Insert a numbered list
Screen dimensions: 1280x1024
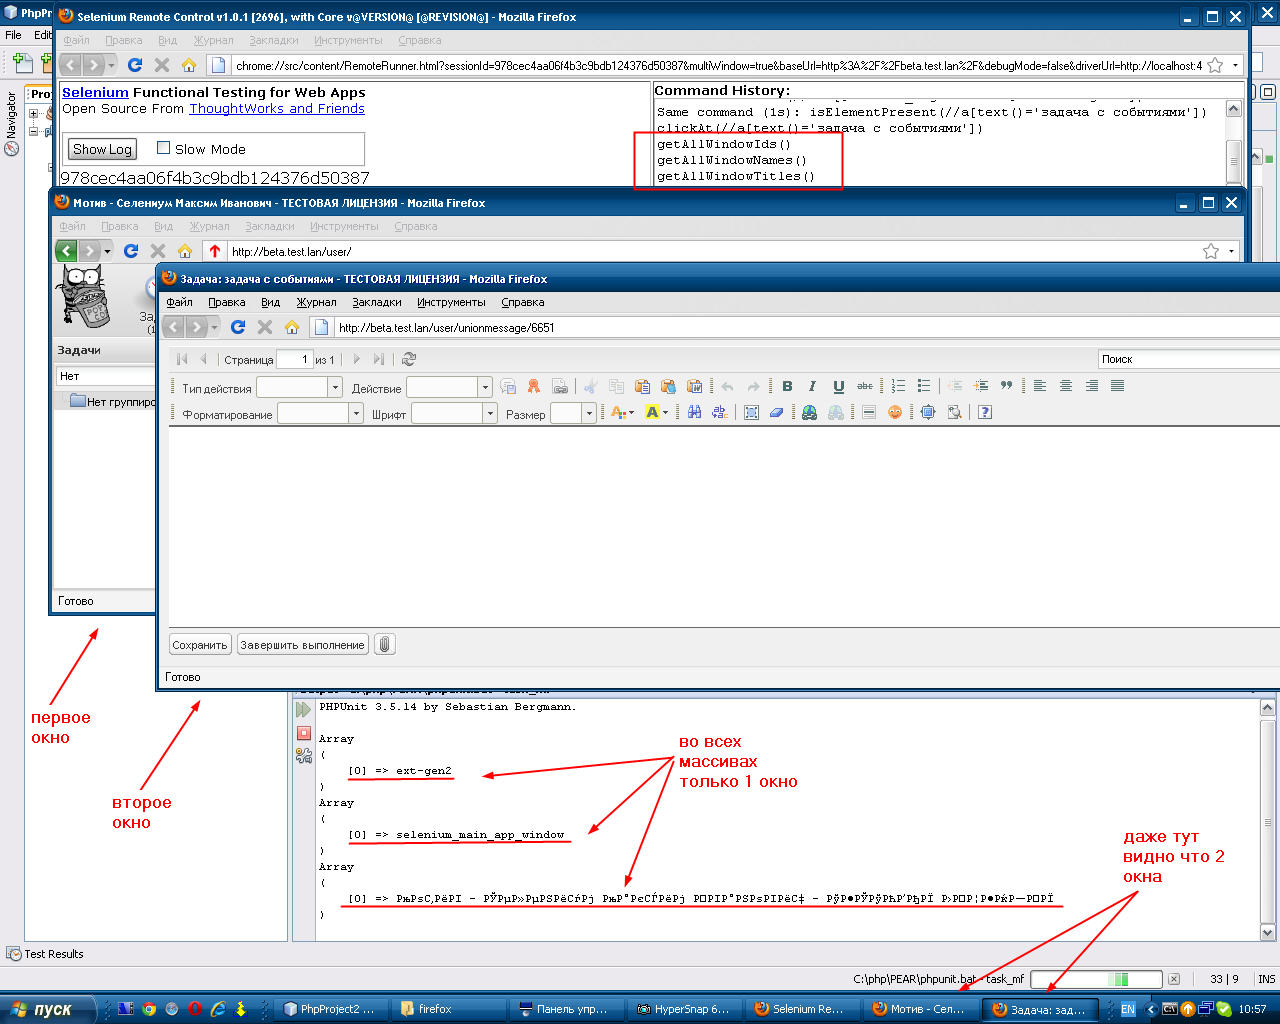coord(898,386)
